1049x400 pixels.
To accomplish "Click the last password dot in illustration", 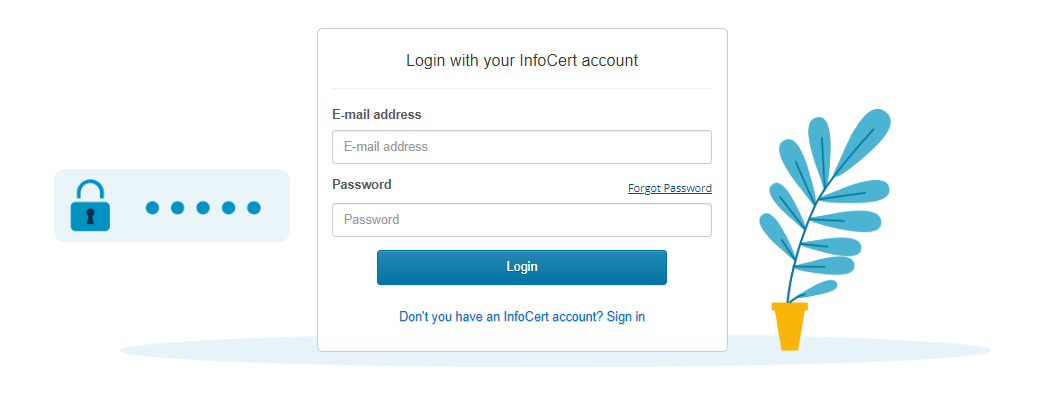I will pos(254,208).
